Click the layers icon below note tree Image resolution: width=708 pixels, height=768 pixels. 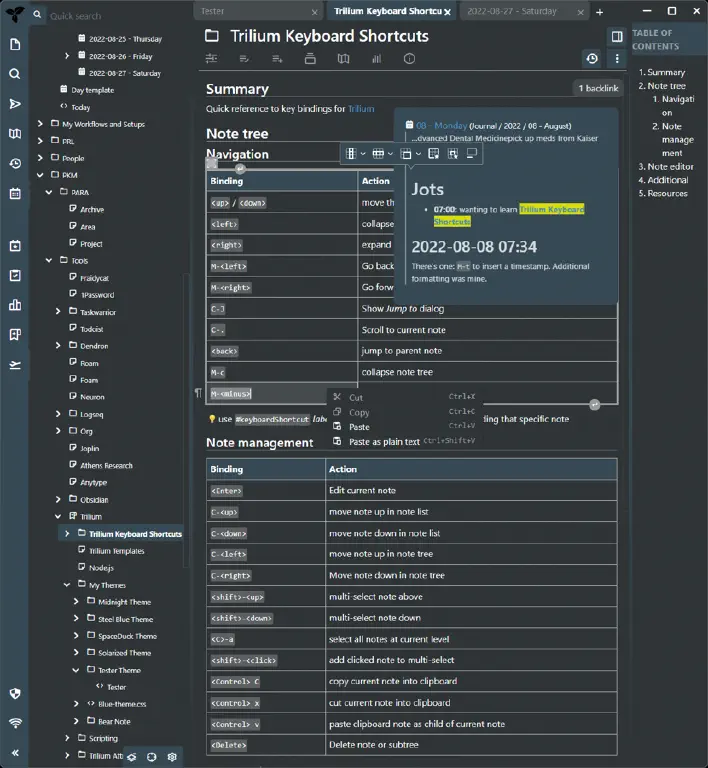(x=132, y=757)
